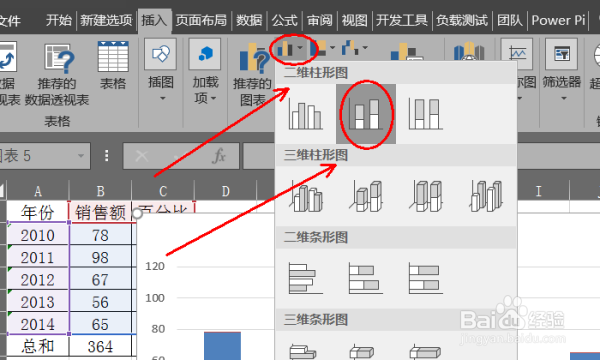The image size is (600, 360).
Task: Open the 3D Map button
Action: [x=469, y=52]
